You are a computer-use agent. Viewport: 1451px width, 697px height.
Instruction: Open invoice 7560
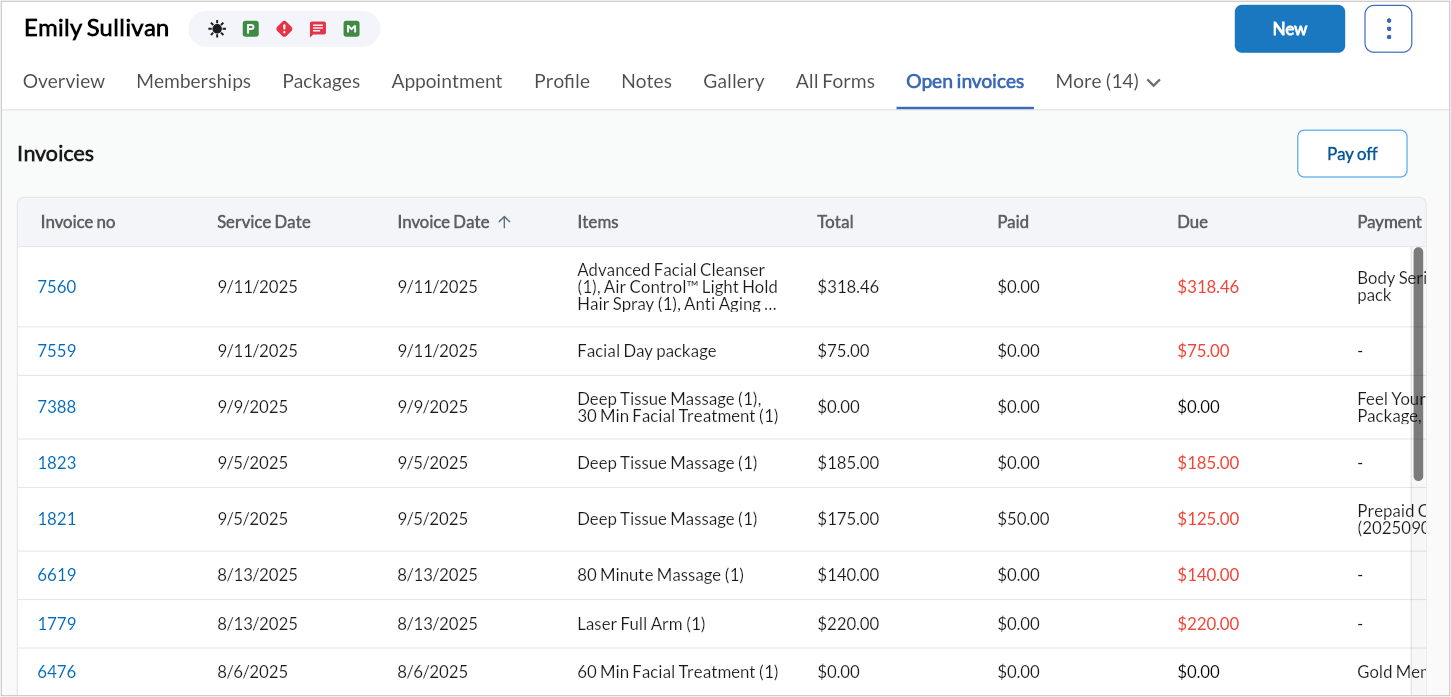[x=57, y=287]
